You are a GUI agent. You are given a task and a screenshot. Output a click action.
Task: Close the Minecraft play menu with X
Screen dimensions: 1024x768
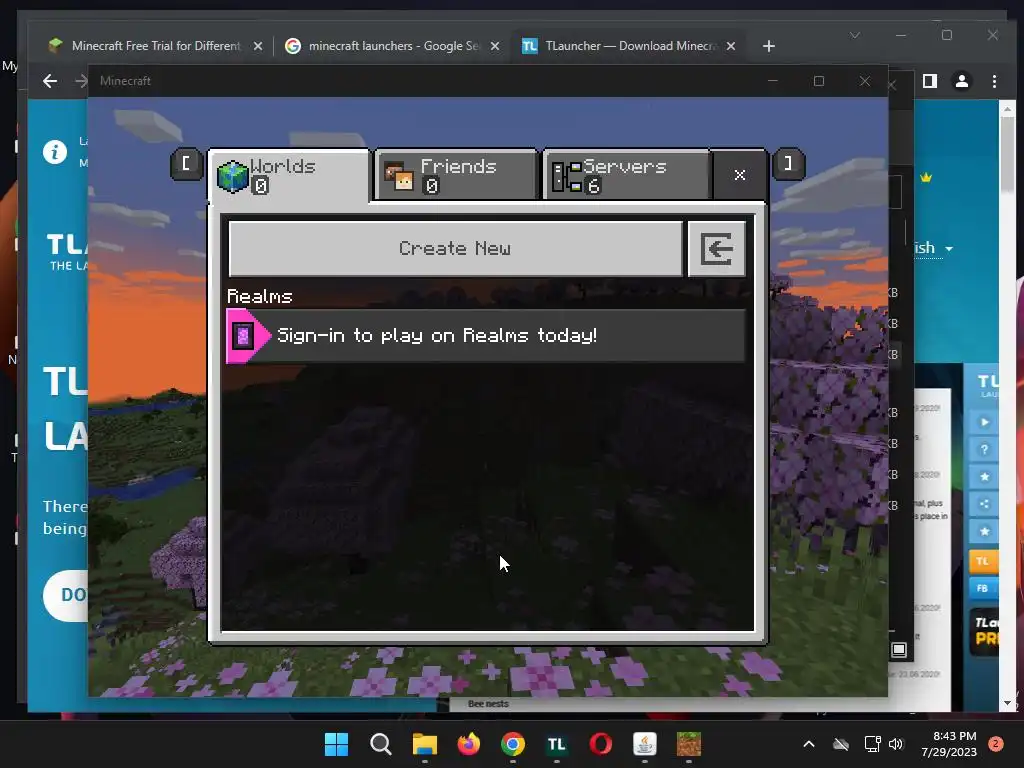click(x=739, y=175)
